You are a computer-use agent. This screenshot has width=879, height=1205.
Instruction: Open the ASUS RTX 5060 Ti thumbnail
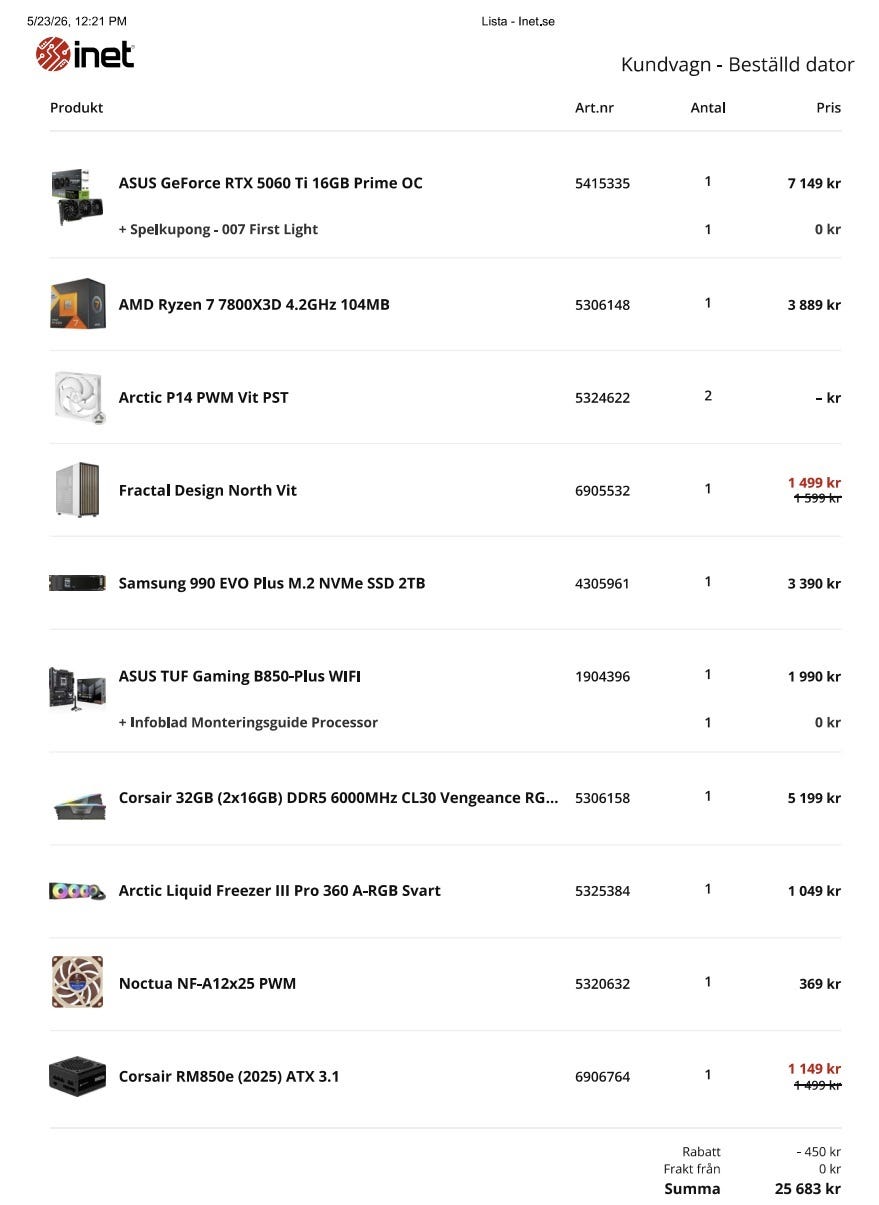[x=77, y=197]
